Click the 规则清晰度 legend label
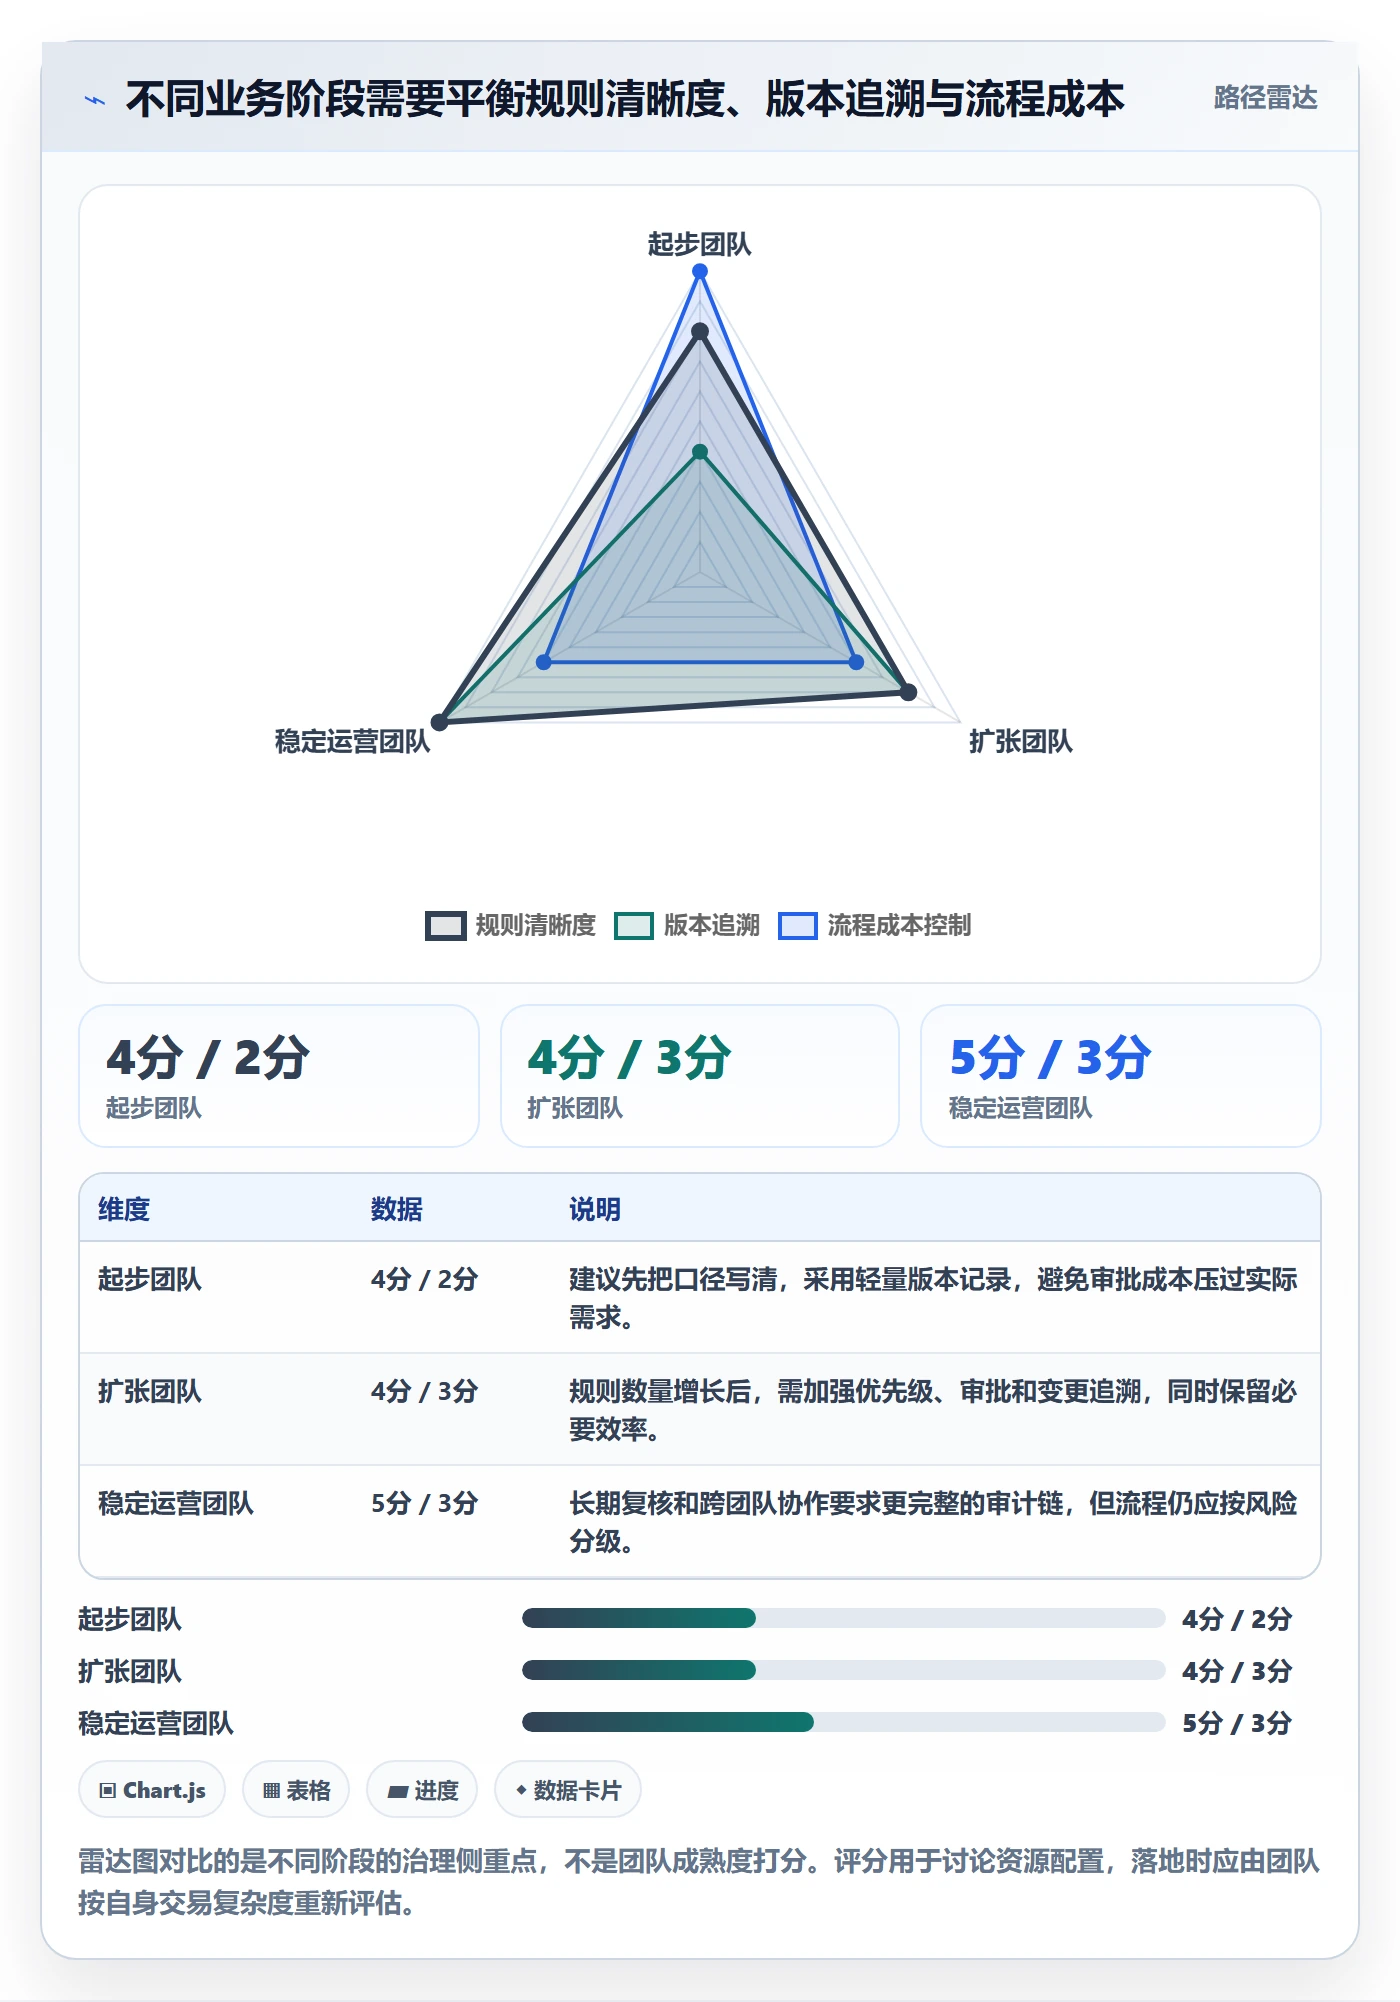The width and height of the screenshot is (1400, 2002). click(x=535, y=925)
